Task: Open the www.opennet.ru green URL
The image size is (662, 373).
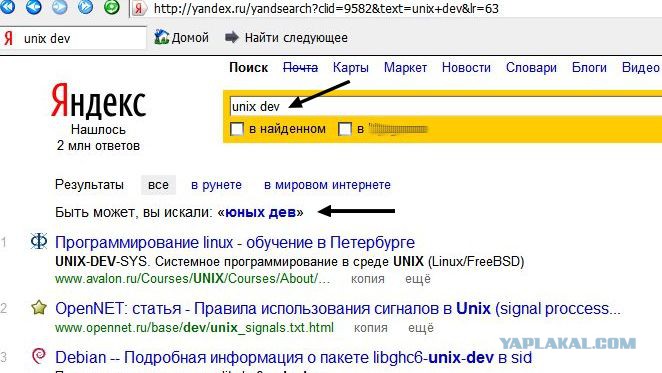Action: [x=194, y=328]
